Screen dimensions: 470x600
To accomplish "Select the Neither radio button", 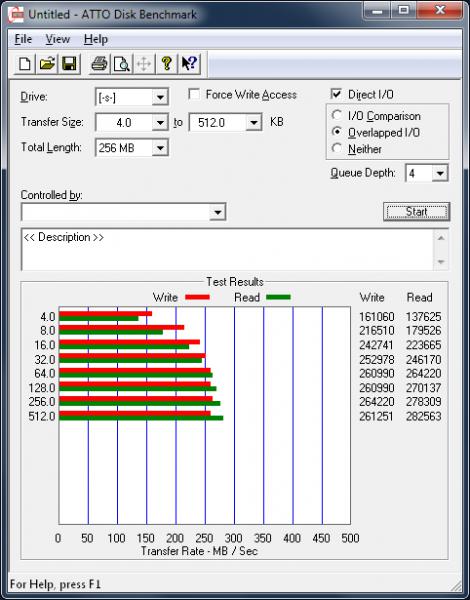I will tap(337, 148).
